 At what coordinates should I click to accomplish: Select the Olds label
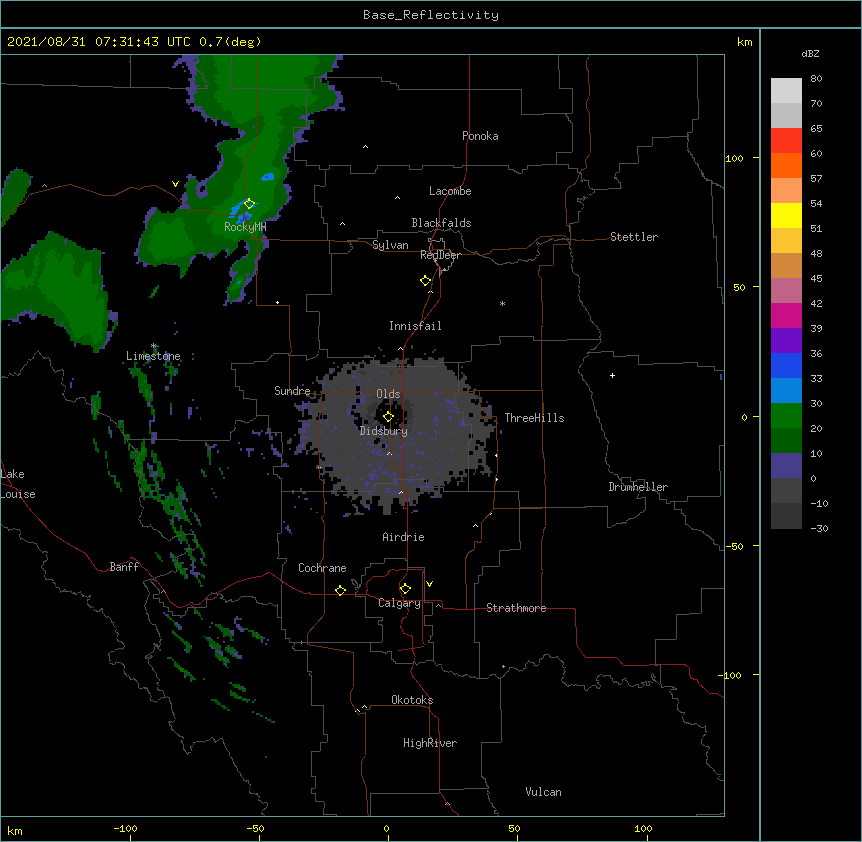[388, 394]
